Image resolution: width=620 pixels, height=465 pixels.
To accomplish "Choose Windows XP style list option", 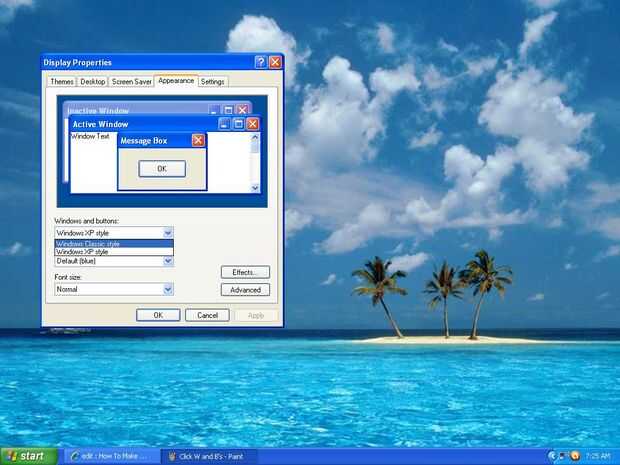I will pyautogui.click(x=114, y=251).
